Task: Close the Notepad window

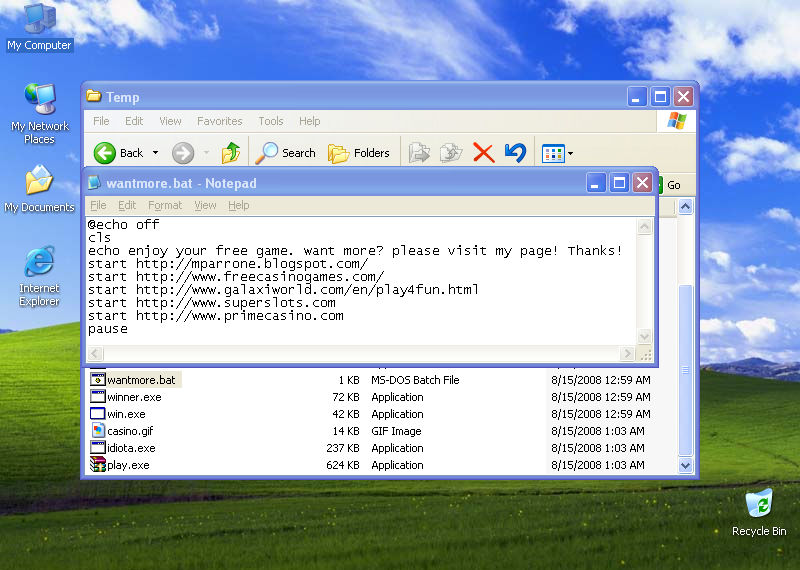Action: (643, 183)
